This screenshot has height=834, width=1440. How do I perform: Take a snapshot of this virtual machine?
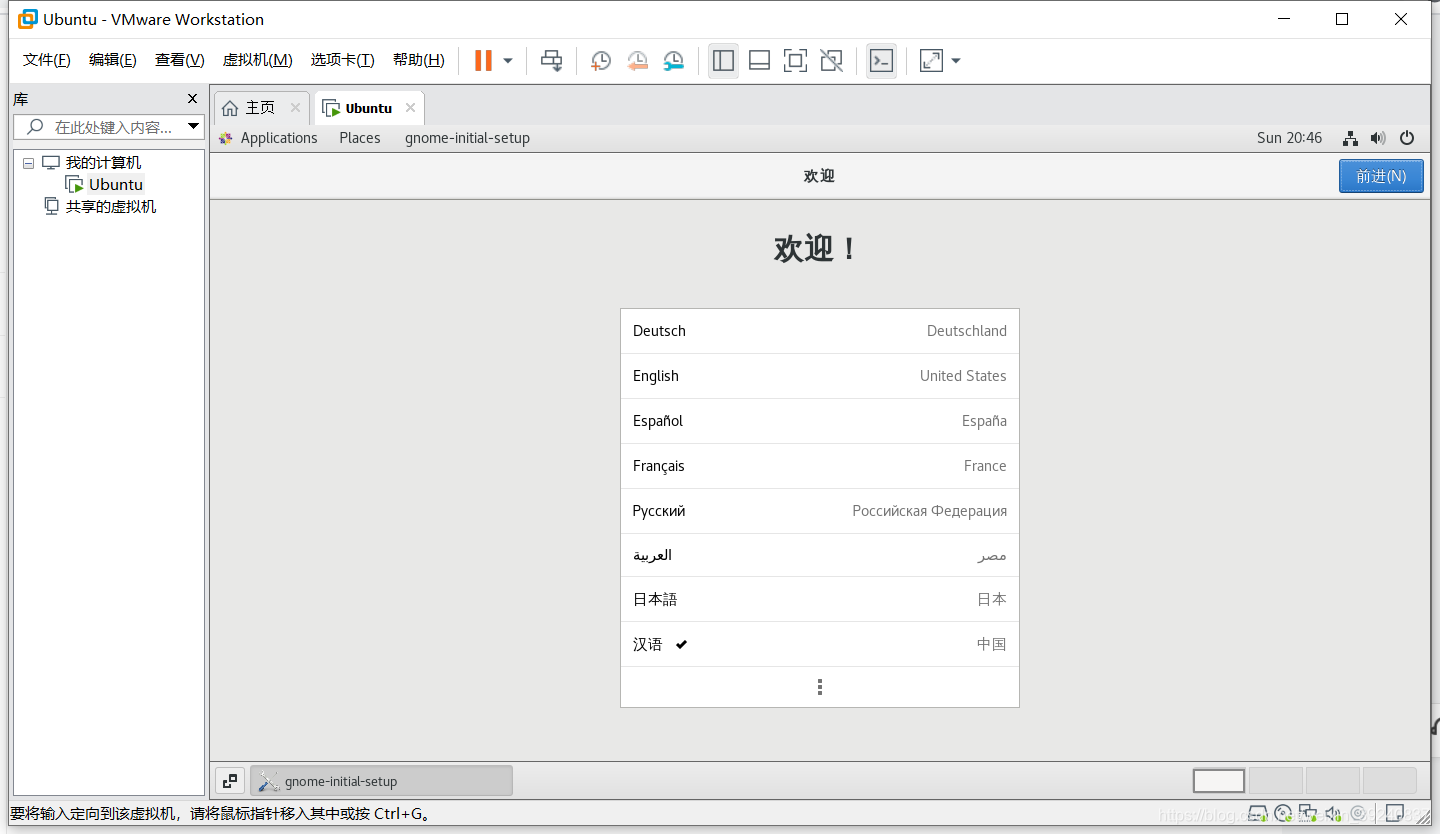tap(600, 61)
